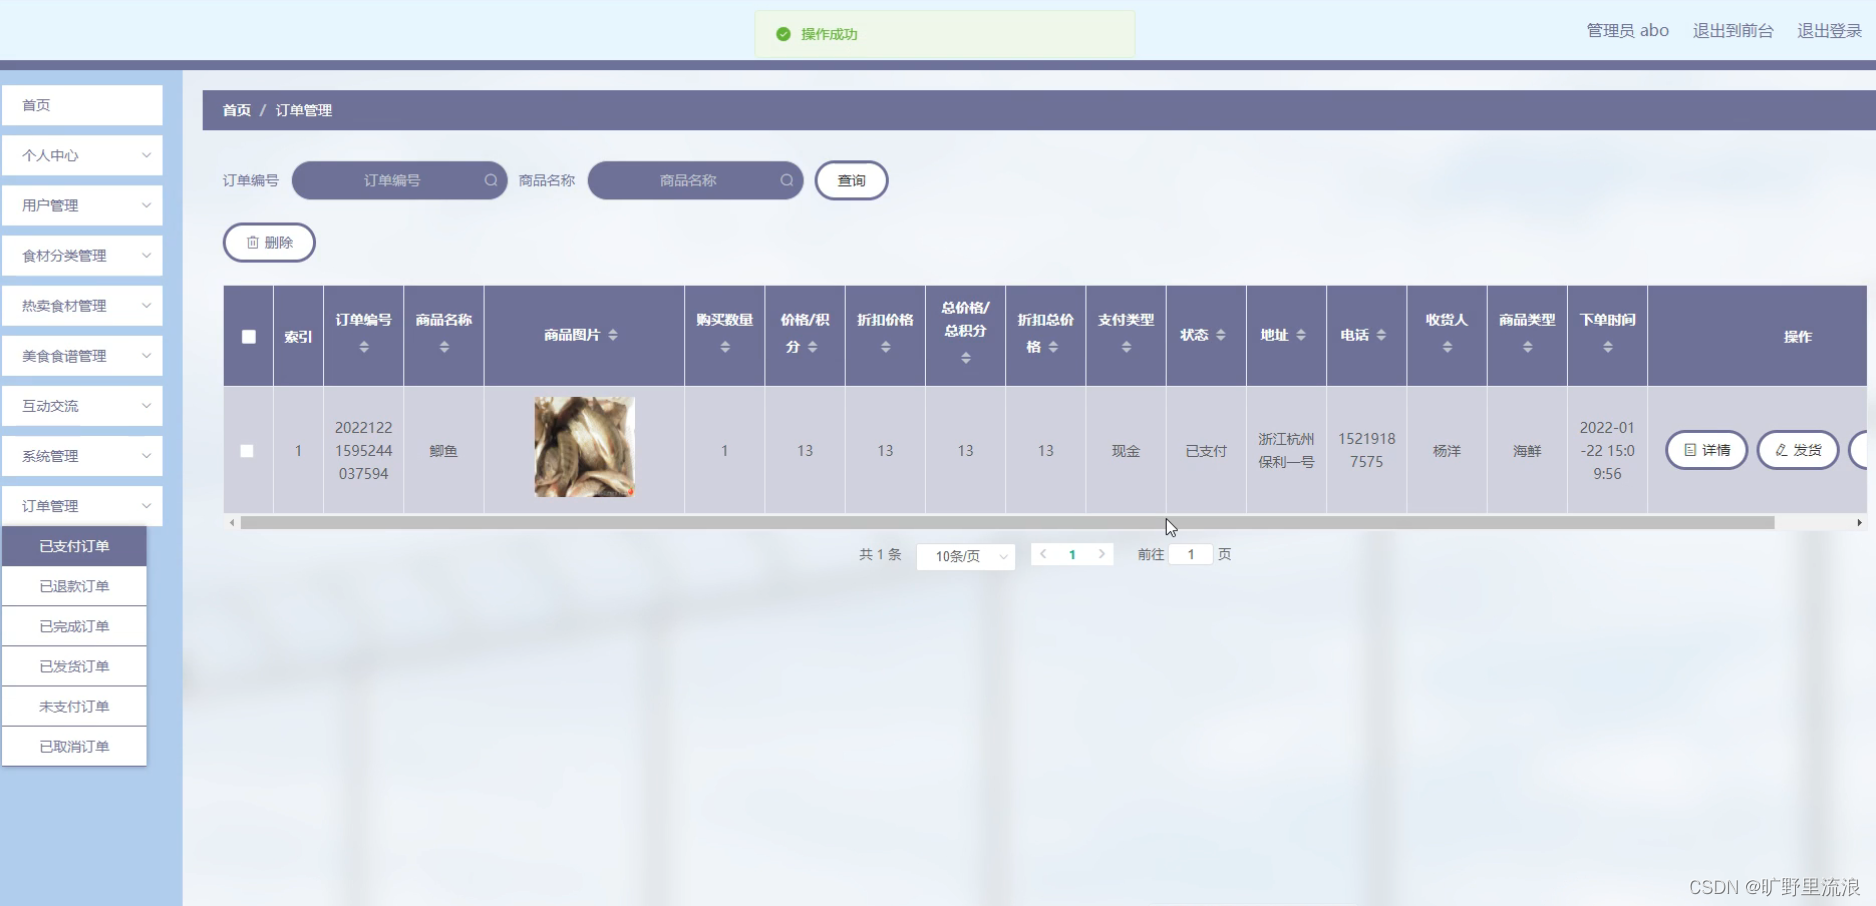Click the 已支付 status cell

[1206, 451]
